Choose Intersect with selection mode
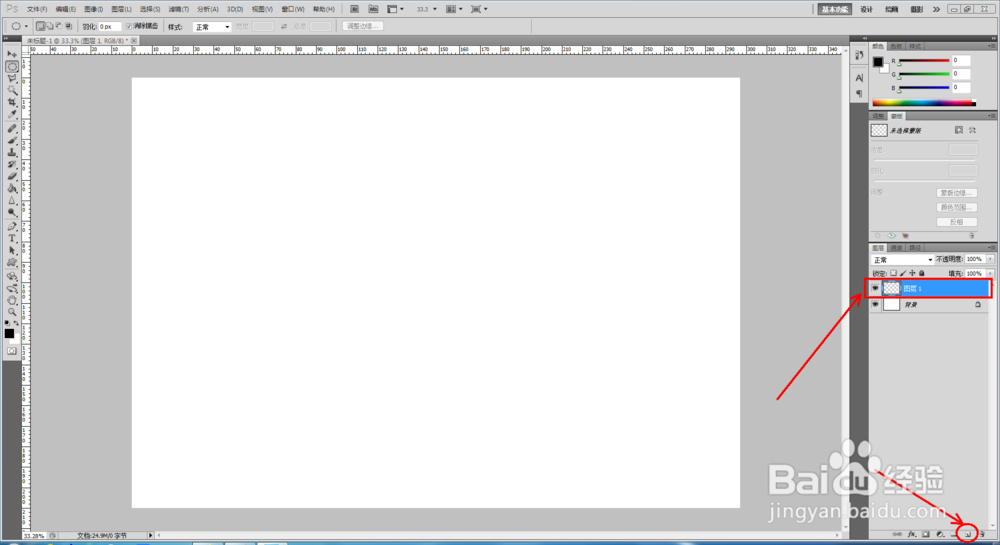Image resolution: width=1000 pixels, height=545 pixels. pos(68,26)
